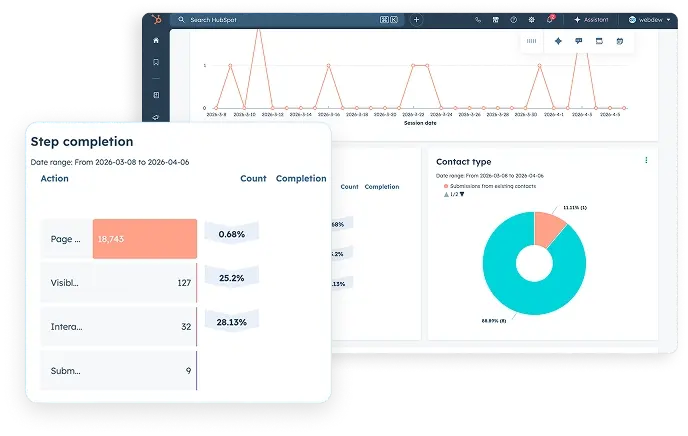Open Contact type three-dot options menu
Viewport: 688px width, 436px height.
646,160
